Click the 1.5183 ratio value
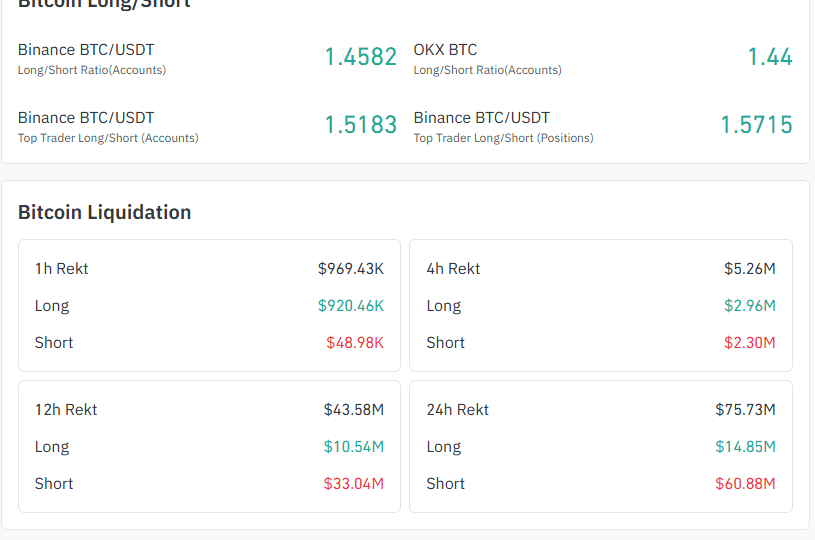This screenshot has width=815, height=540. 361,125
